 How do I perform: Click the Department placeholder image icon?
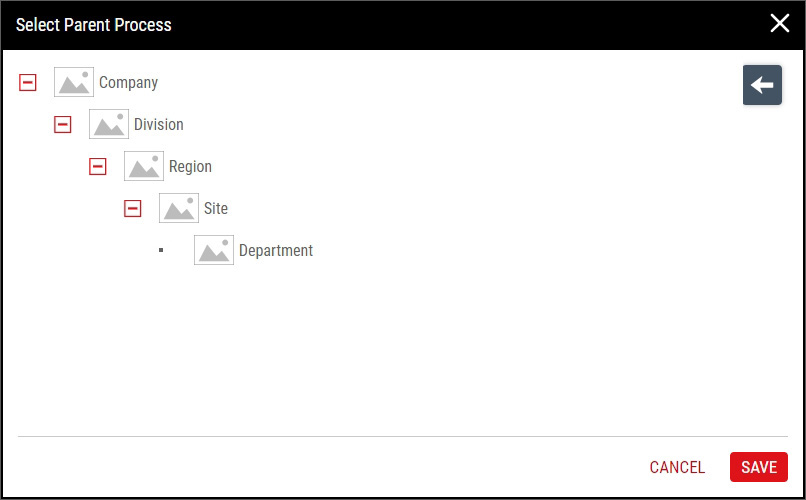214,250
